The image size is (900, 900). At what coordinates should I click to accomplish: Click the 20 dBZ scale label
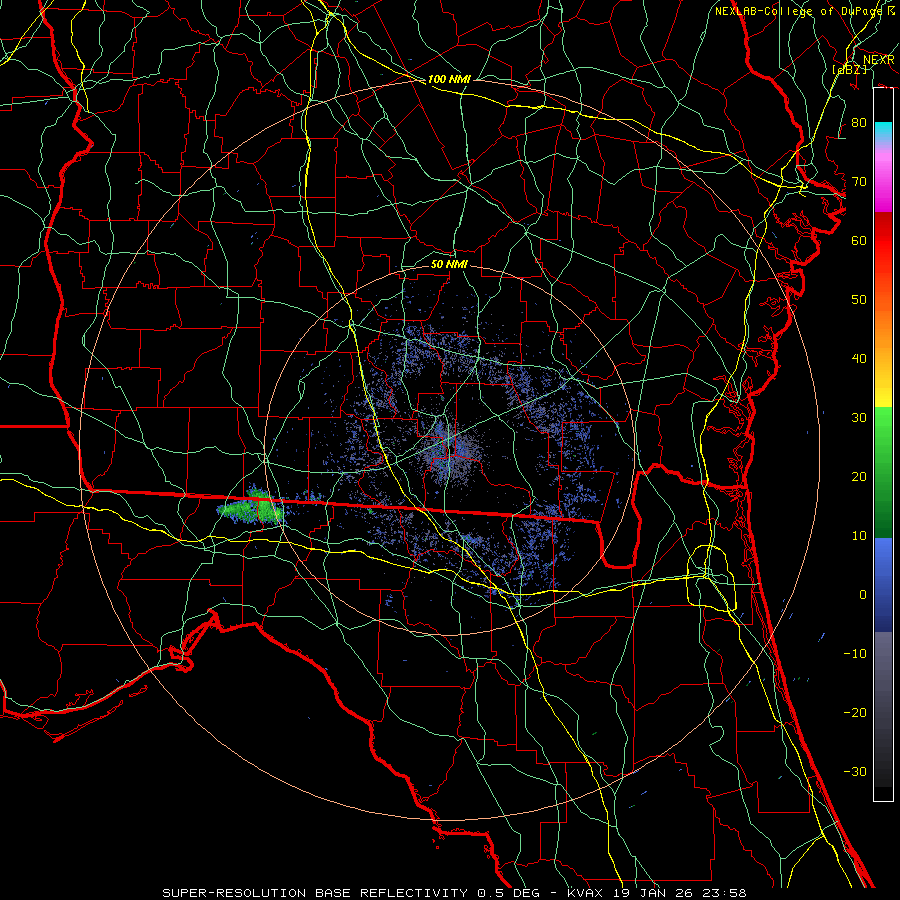pos(859,476)
